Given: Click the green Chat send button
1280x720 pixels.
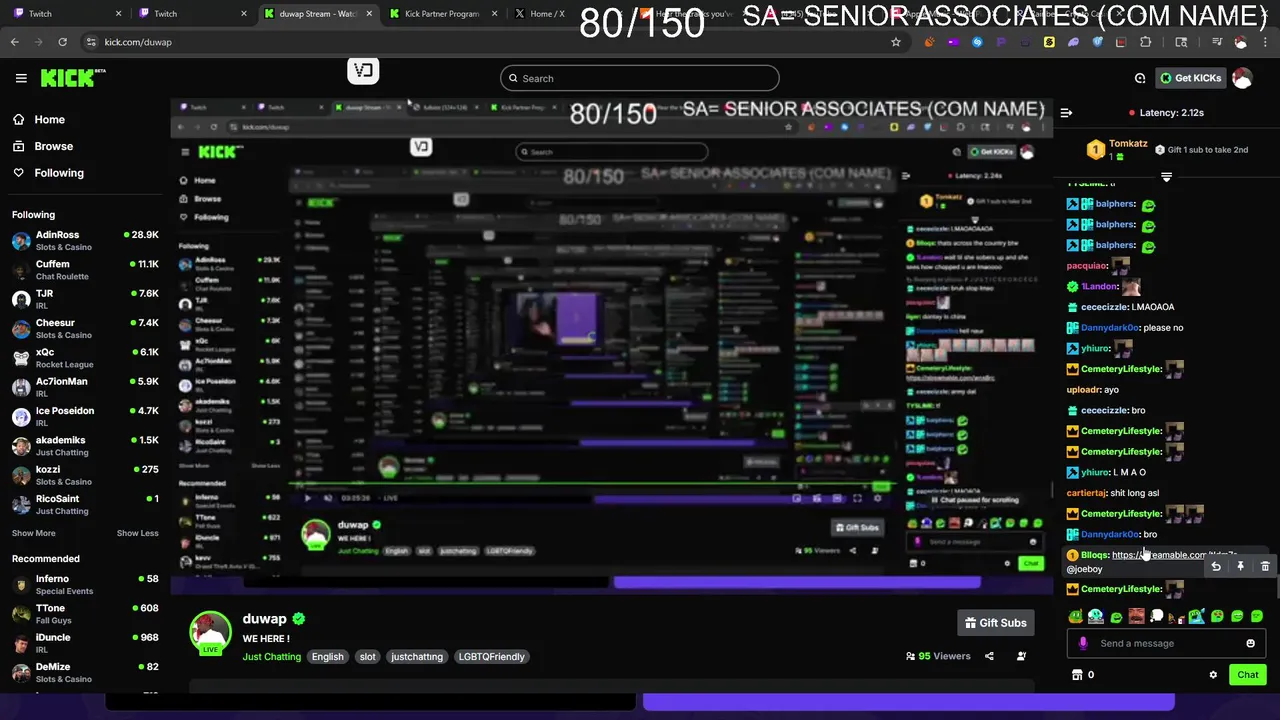Looking at the screenshot, I should (1247, 675).
